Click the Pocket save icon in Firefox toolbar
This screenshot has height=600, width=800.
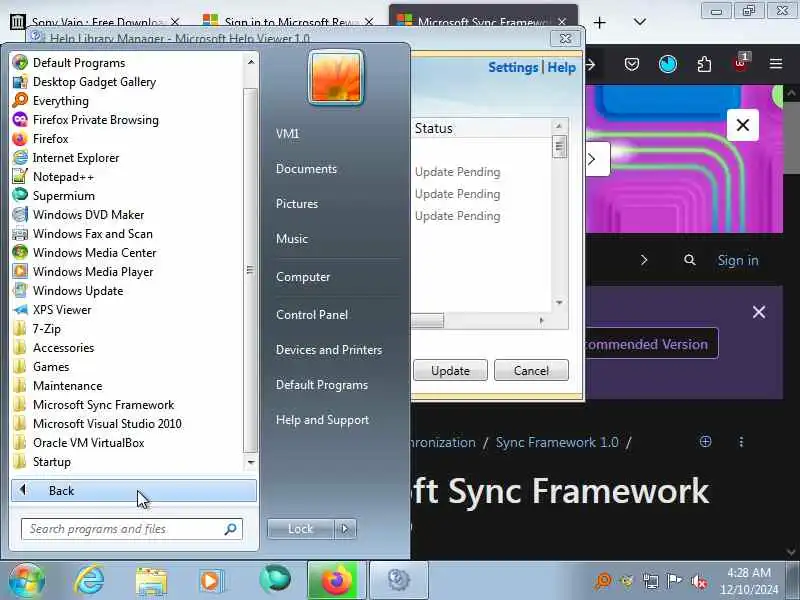[632, 64]
